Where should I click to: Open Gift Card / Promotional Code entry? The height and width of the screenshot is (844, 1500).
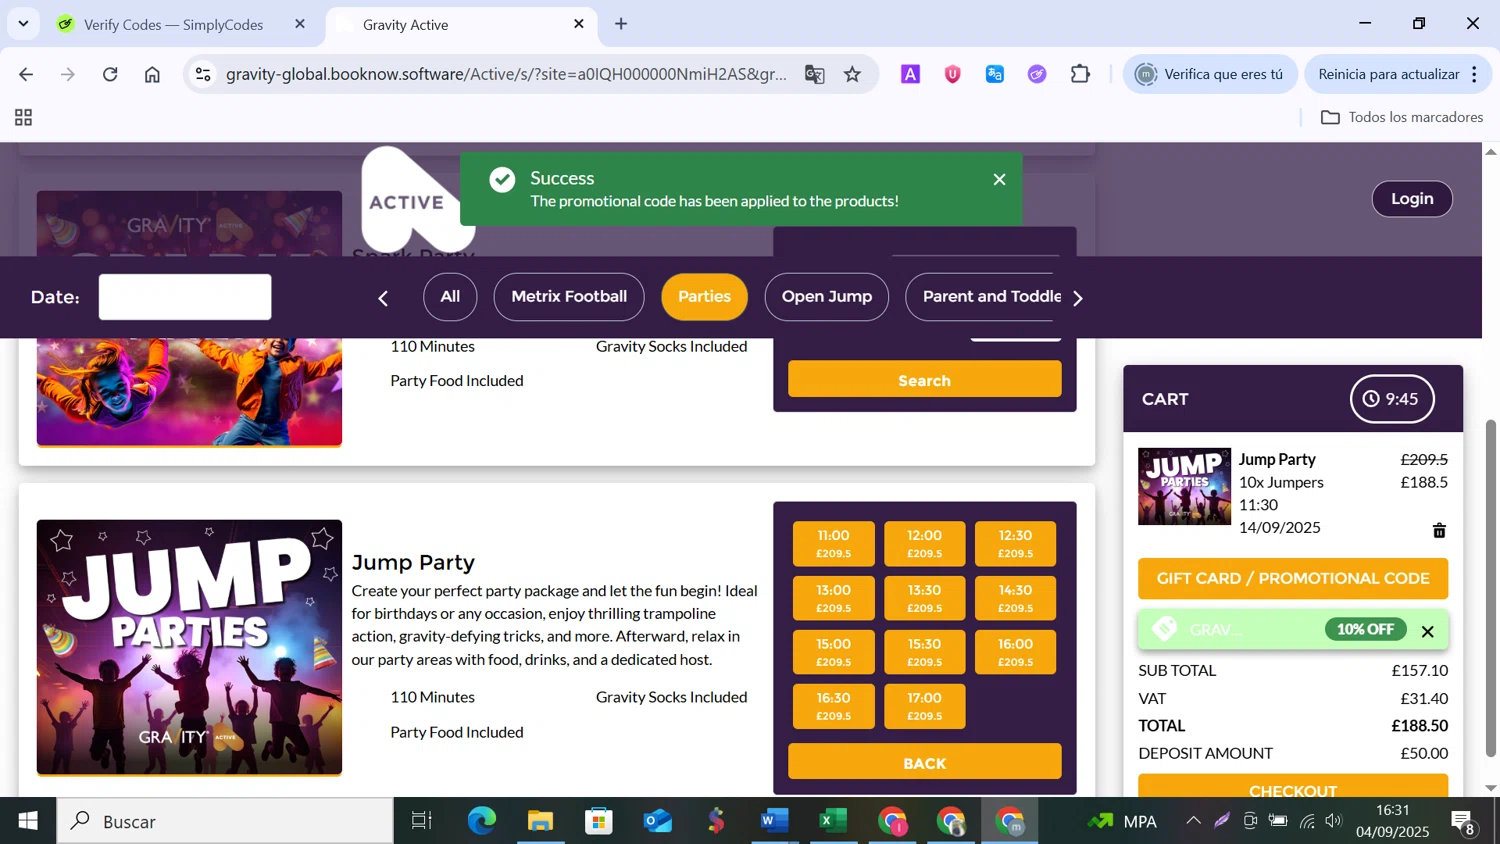[x=1292, y=578]
